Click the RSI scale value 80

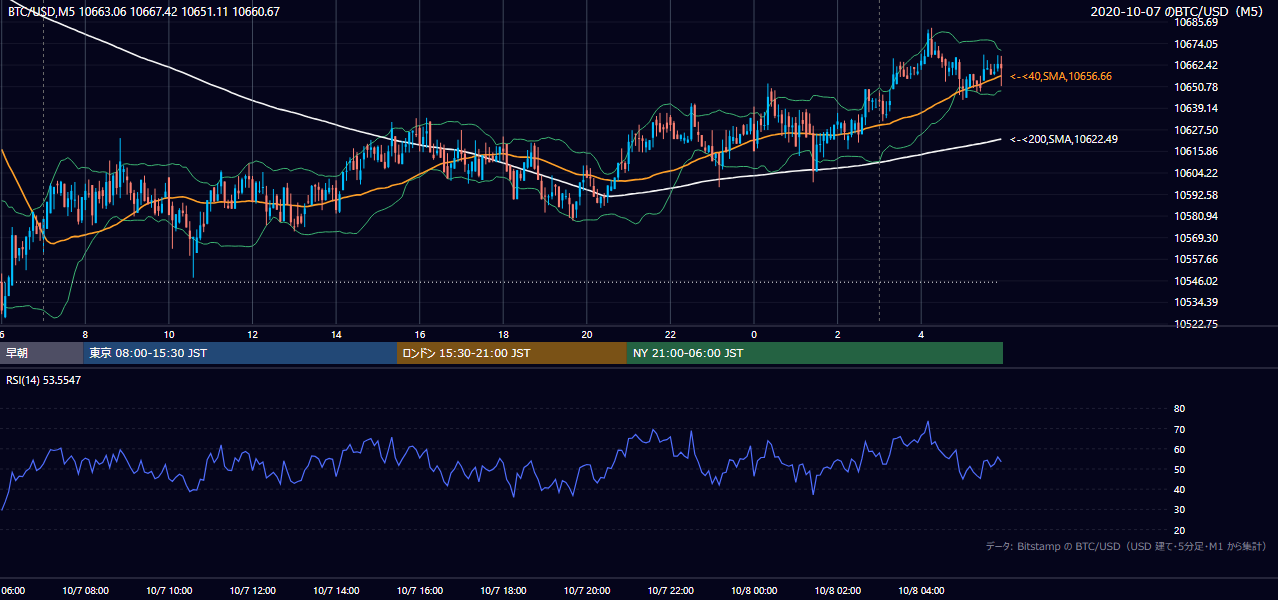(x=1179, y=409)
